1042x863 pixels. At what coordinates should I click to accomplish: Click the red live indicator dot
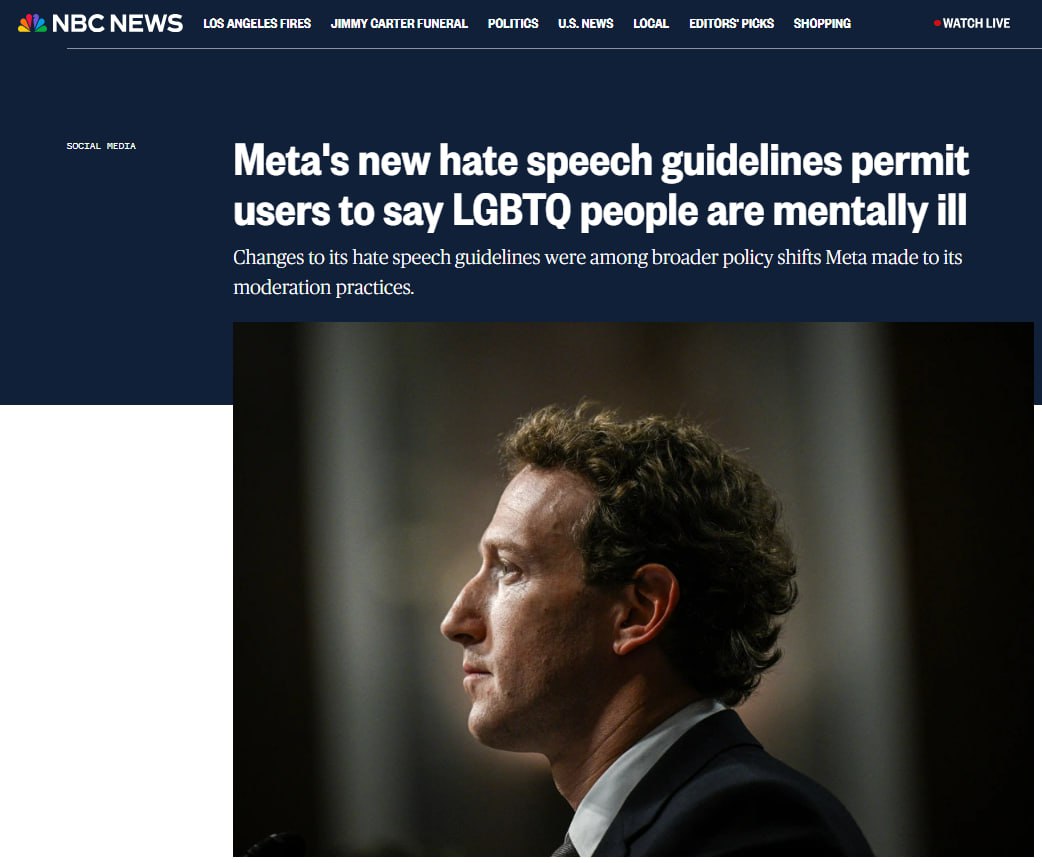point(937,23)
